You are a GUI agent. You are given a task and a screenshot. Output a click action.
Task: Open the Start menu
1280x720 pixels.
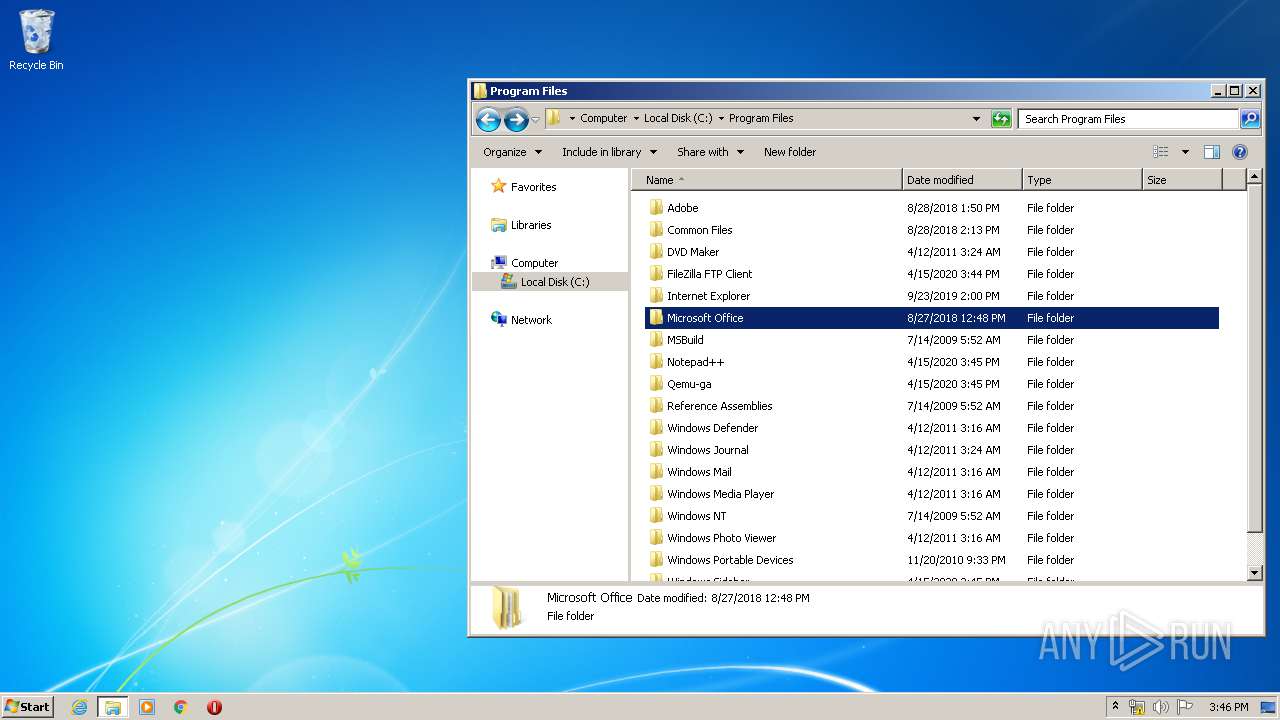[x=27, y=706]
